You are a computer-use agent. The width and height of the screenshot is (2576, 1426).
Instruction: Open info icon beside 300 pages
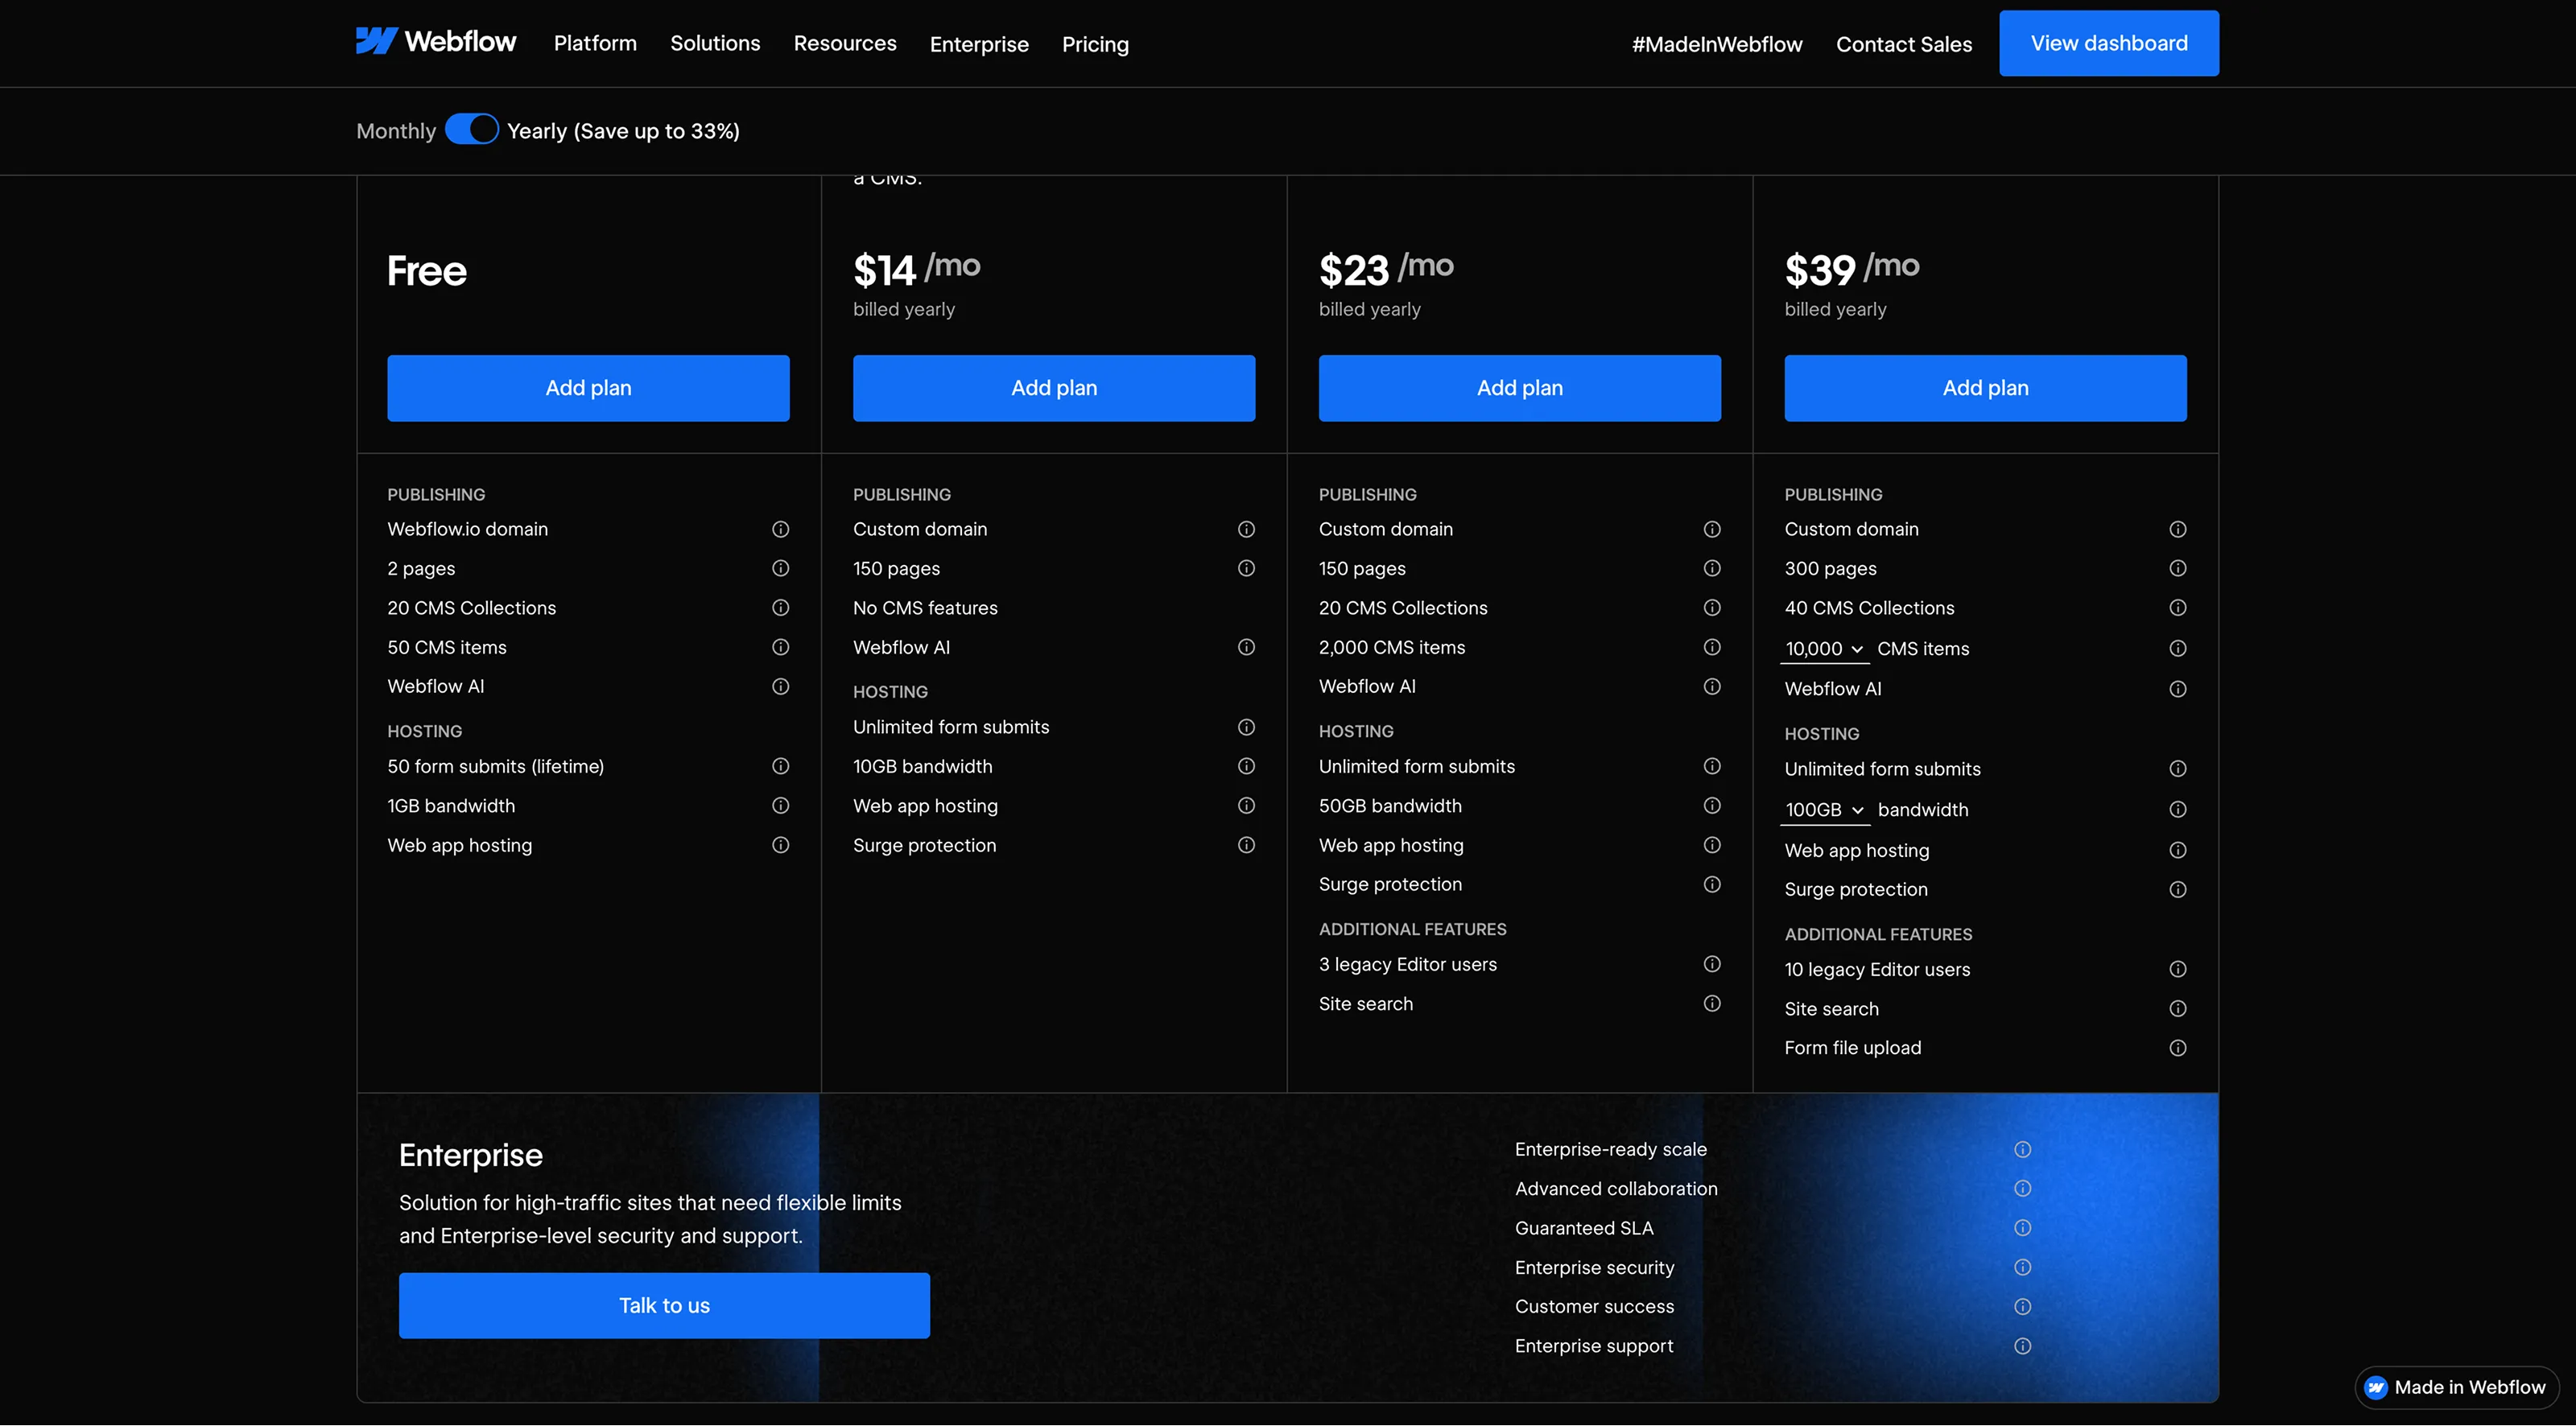(x=2178, y=568)
